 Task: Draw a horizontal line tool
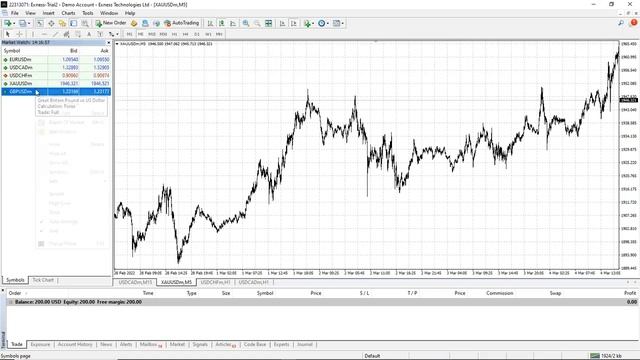[x=44, y=34]
